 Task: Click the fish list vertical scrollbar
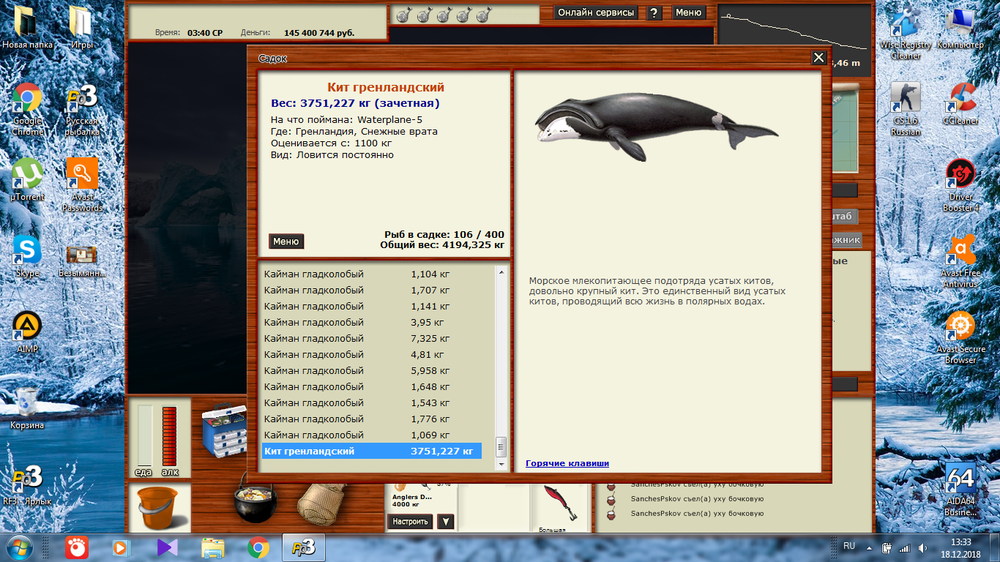502,360
